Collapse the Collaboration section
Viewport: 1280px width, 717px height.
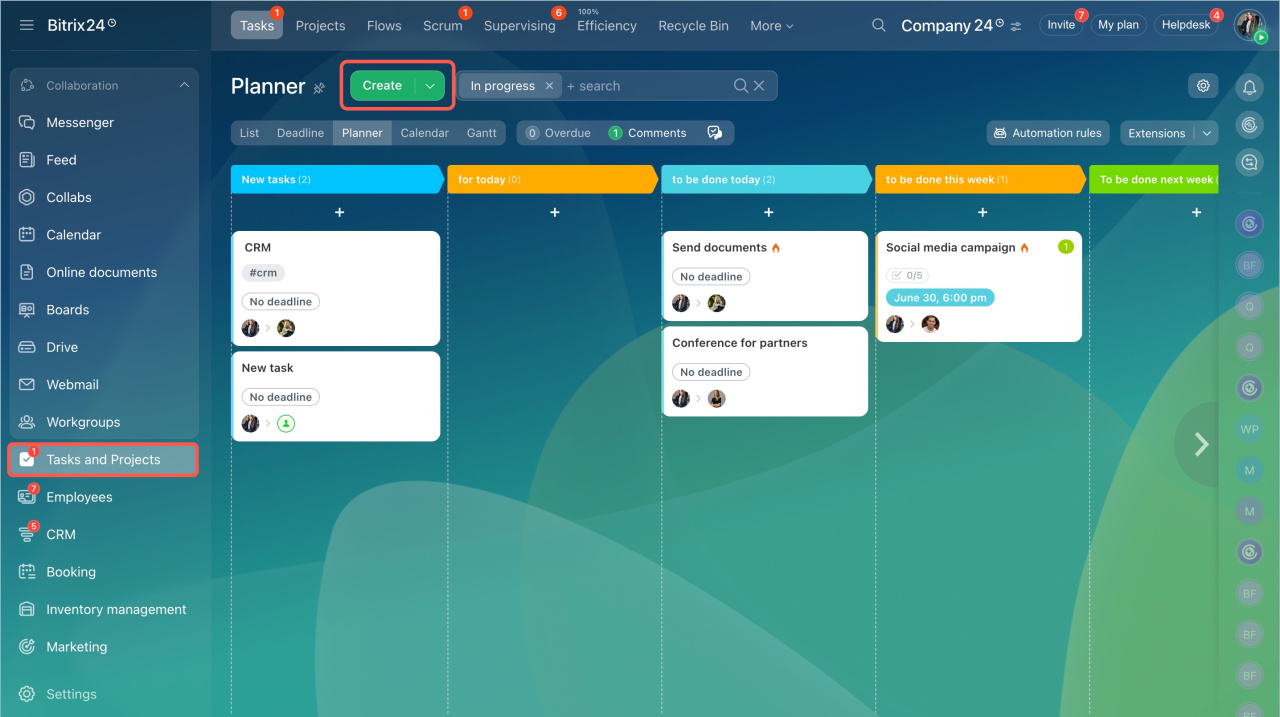click(x=184, y=86)
